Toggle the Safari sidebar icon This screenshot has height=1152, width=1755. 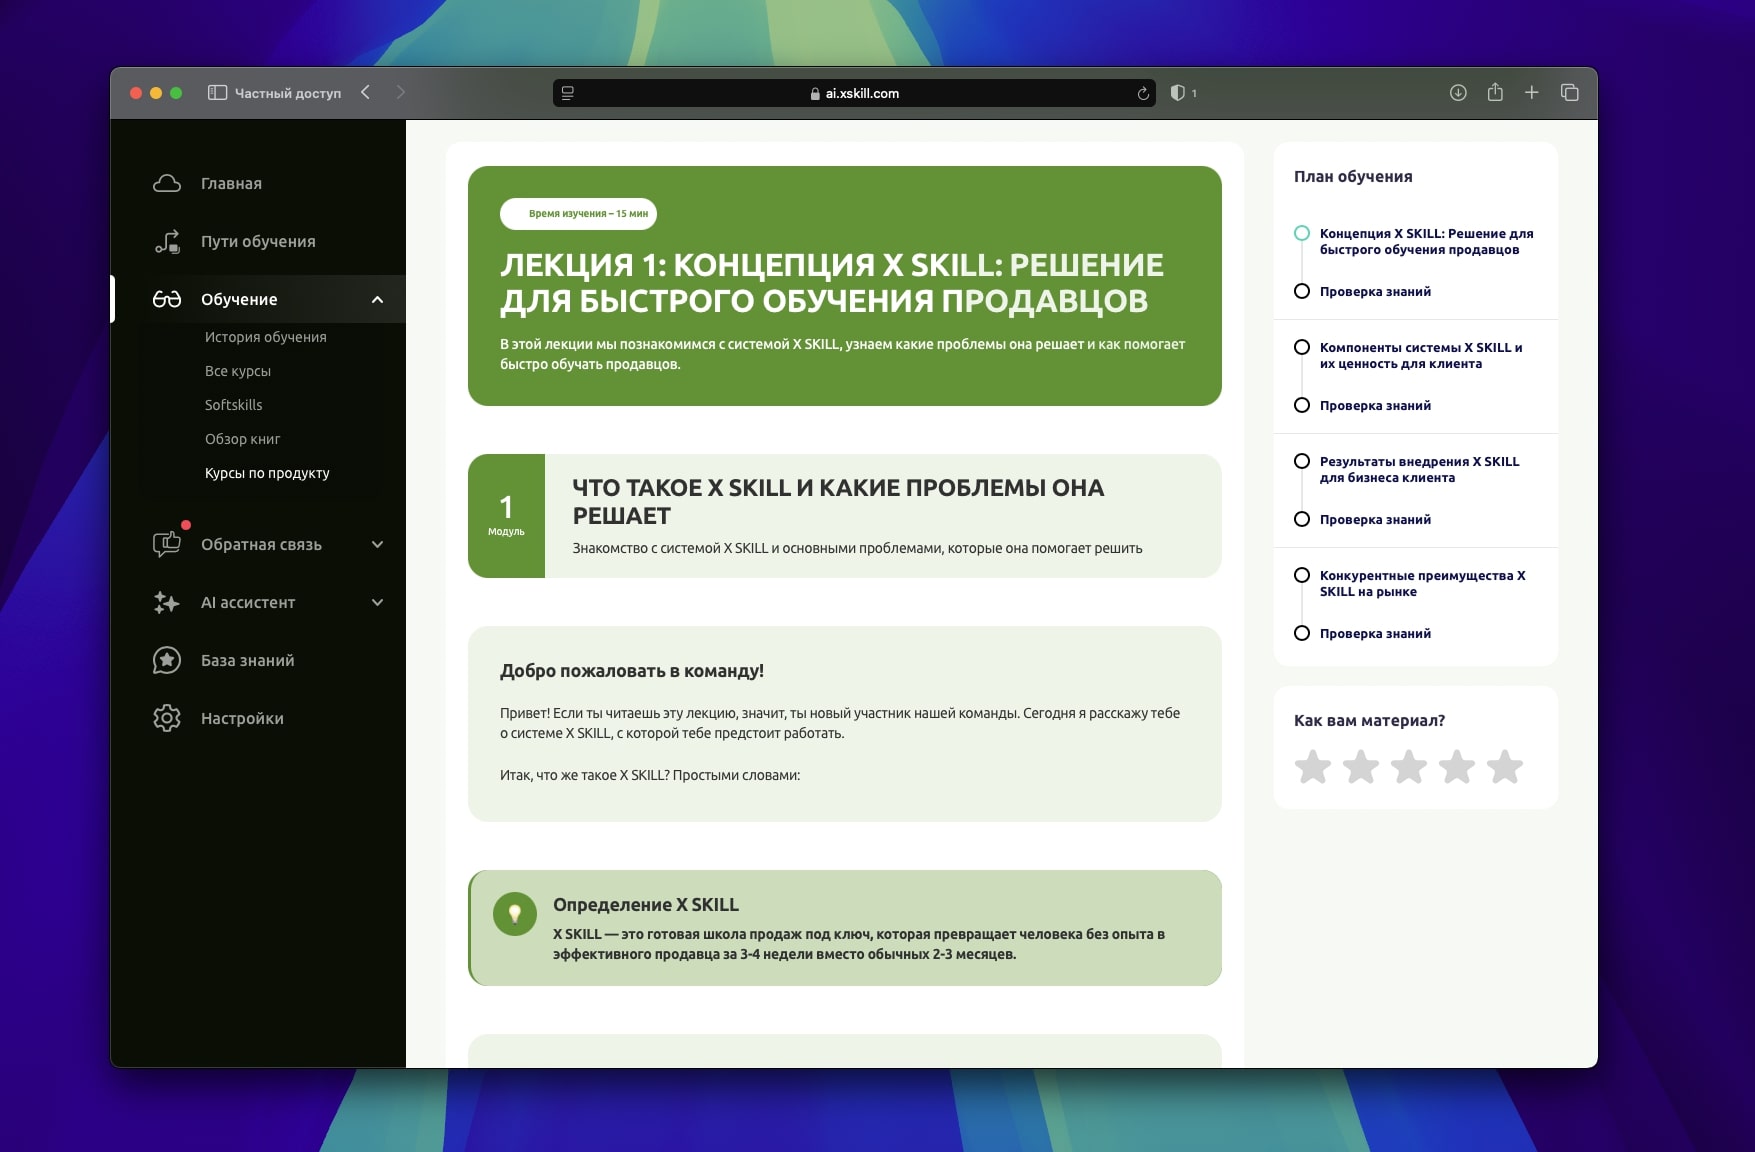[217, 93]
